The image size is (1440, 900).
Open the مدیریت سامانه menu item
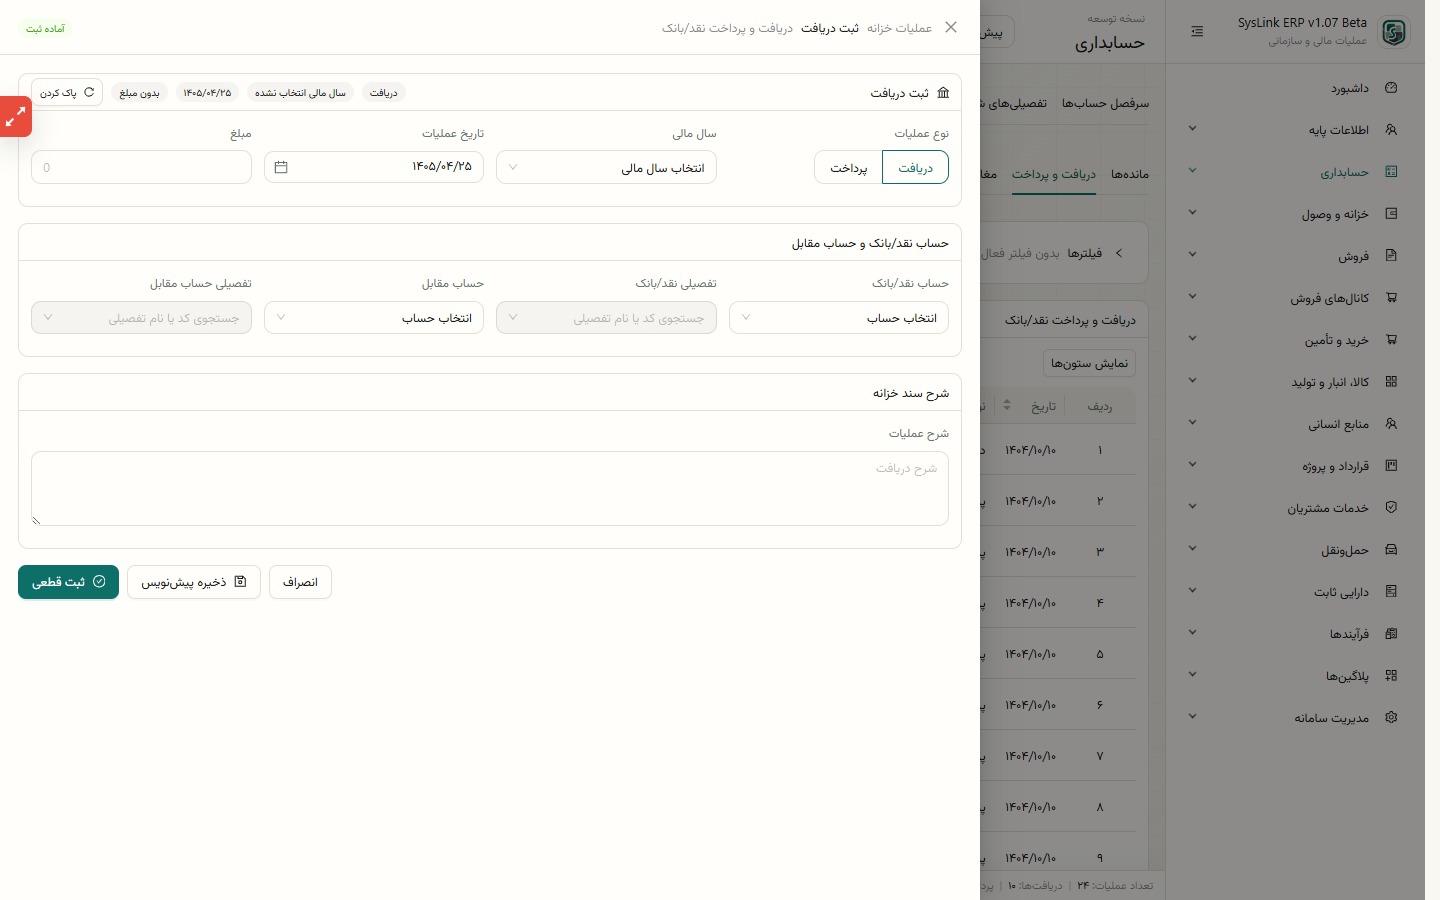coord(1295,718)
